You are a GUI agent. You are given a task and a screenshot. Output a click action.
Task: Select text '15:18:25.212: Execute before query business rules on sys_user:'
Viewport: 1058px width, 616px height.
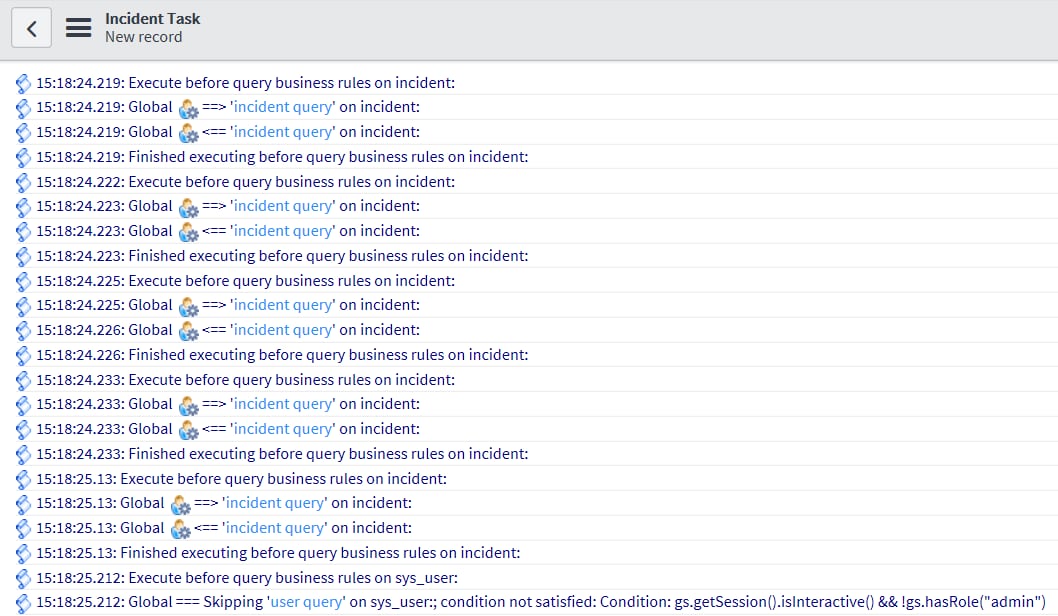(247, 578)
